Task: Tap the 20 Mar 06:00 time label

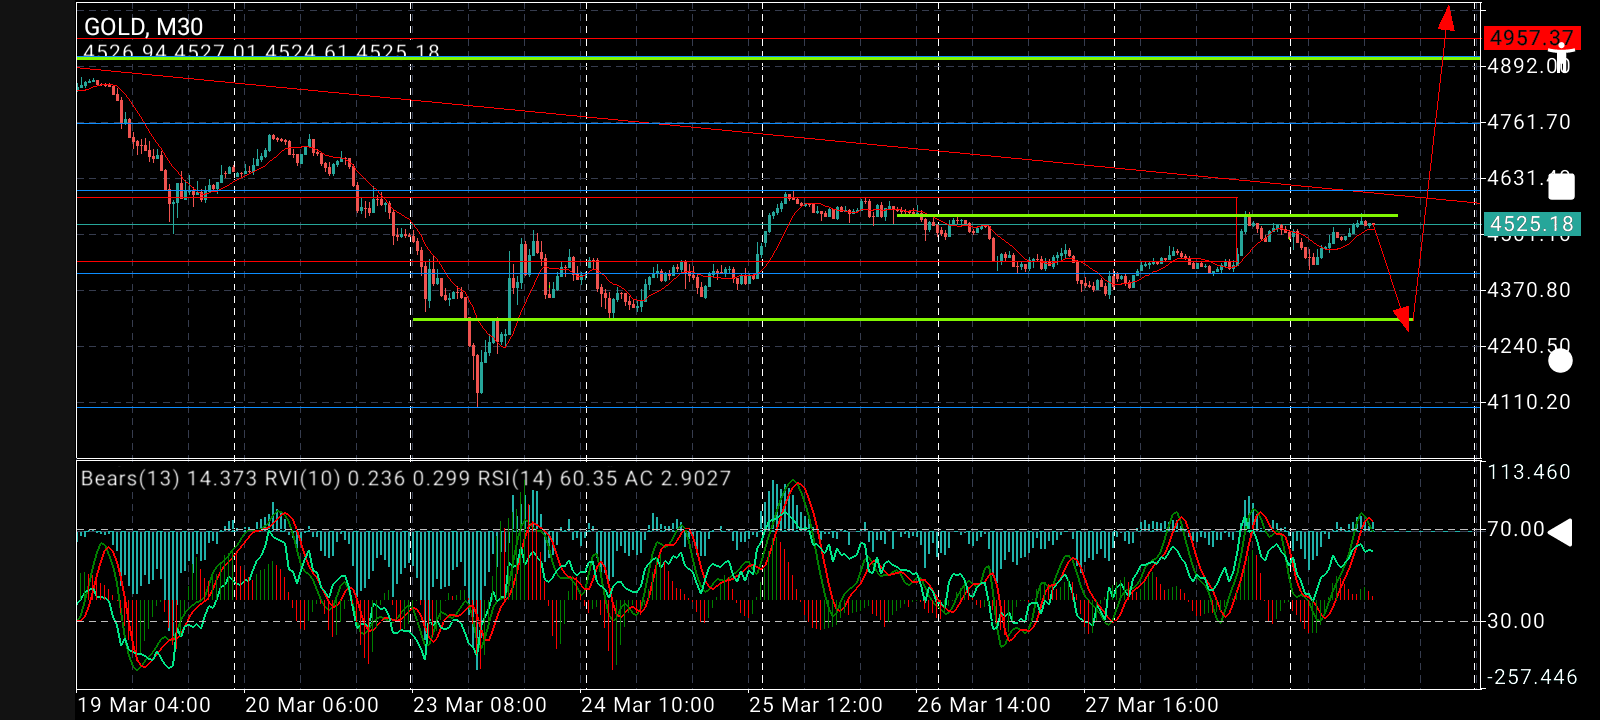Action: click(312, 705)
